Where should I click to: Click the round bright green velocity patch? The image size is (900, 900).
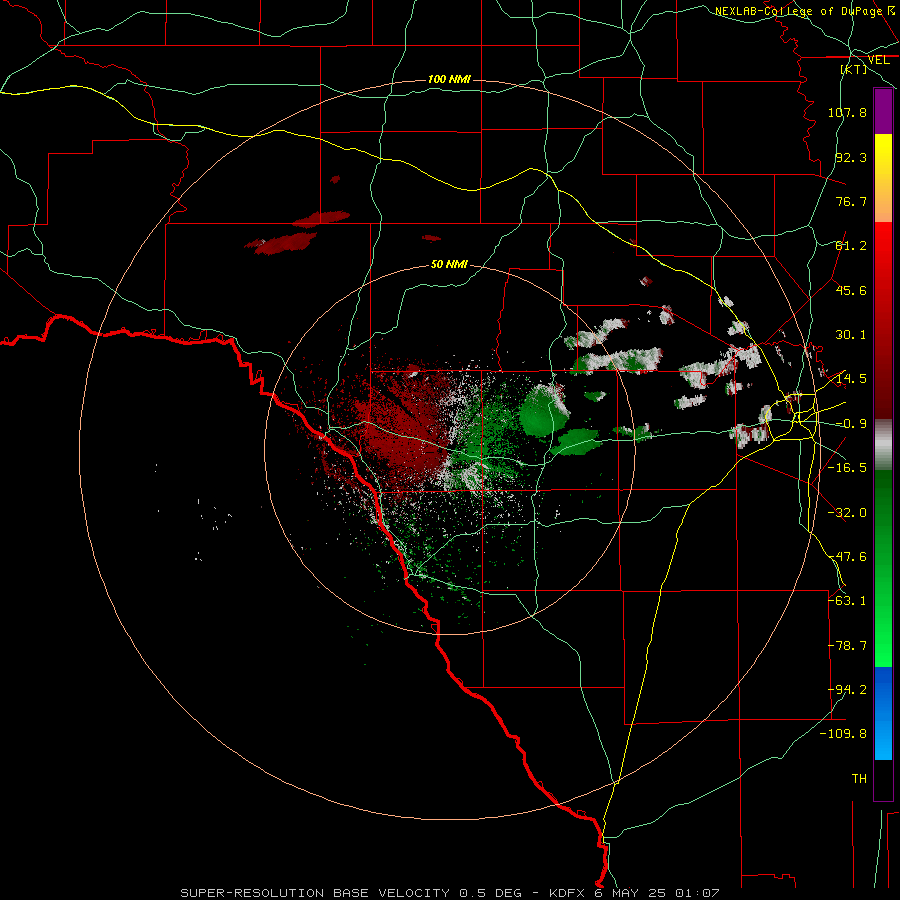point(544,410)
